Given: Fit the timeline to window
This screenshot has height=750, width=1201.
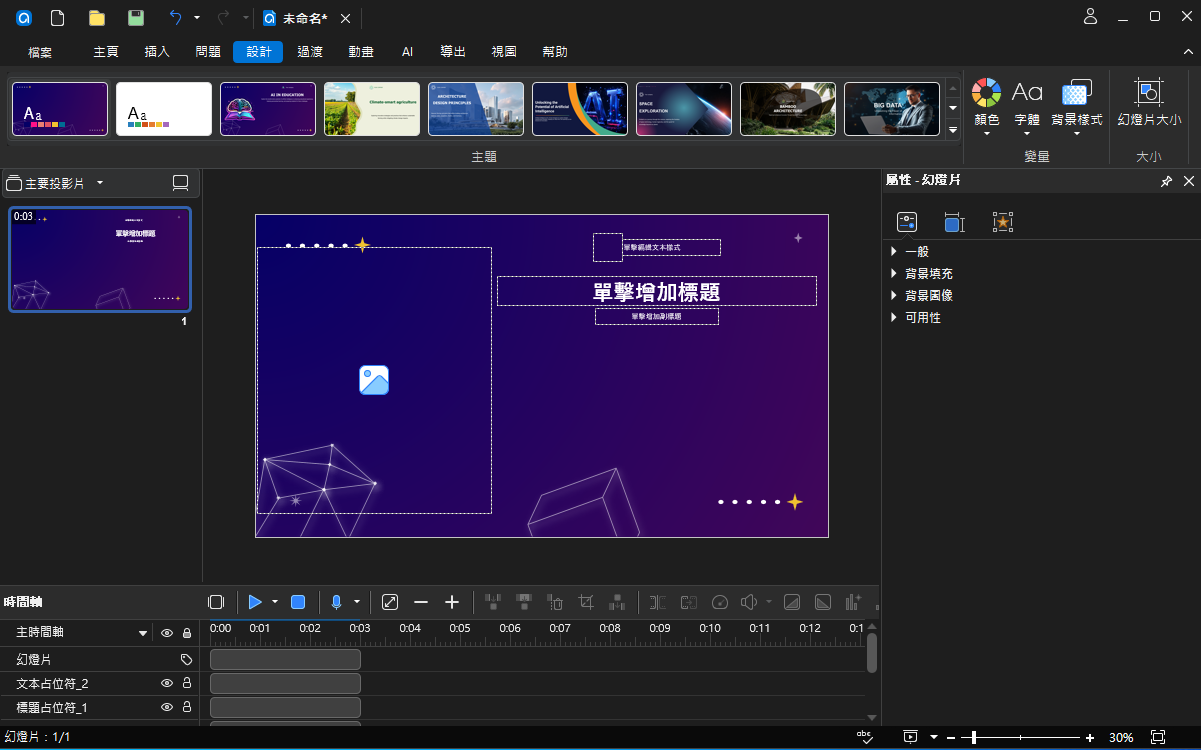Looking at the screenshot, I should [x=390, y=602].
